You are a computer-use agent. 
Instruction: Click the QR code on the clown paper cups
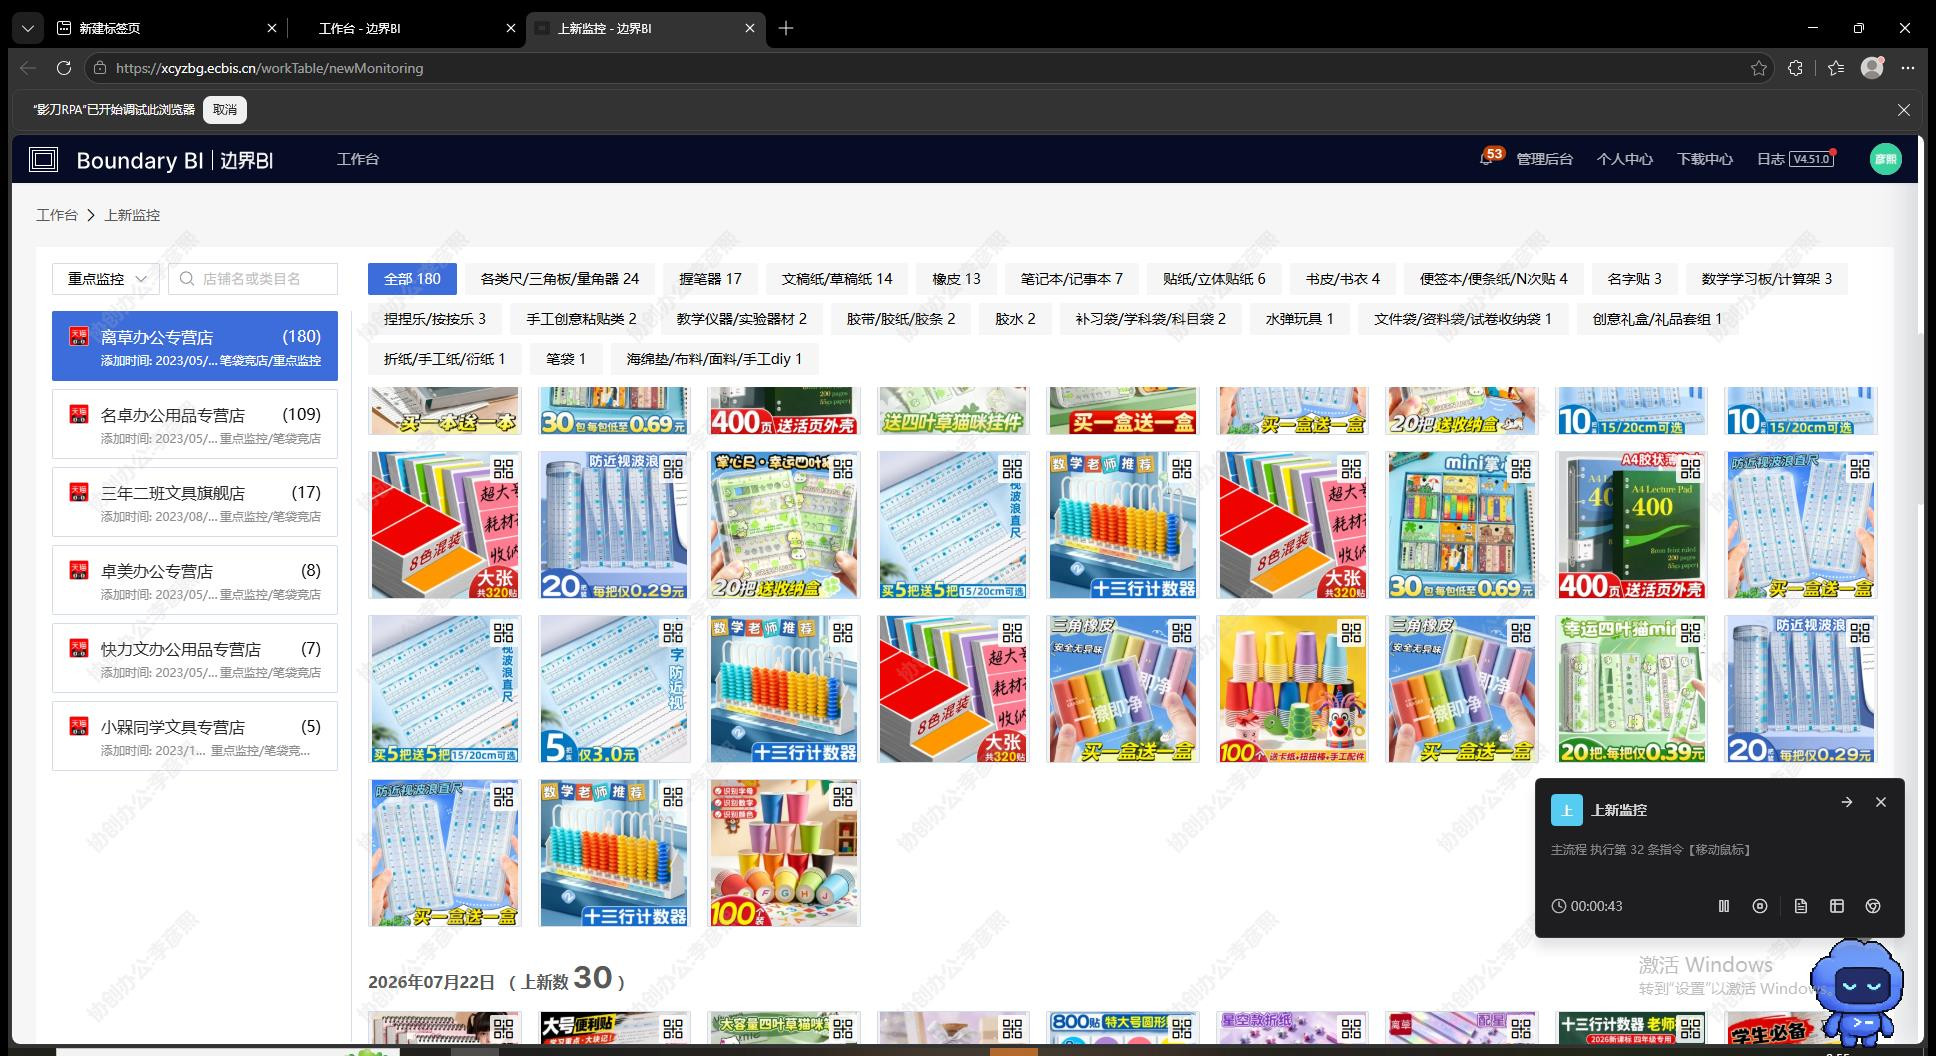click(x=1352, y=631)
